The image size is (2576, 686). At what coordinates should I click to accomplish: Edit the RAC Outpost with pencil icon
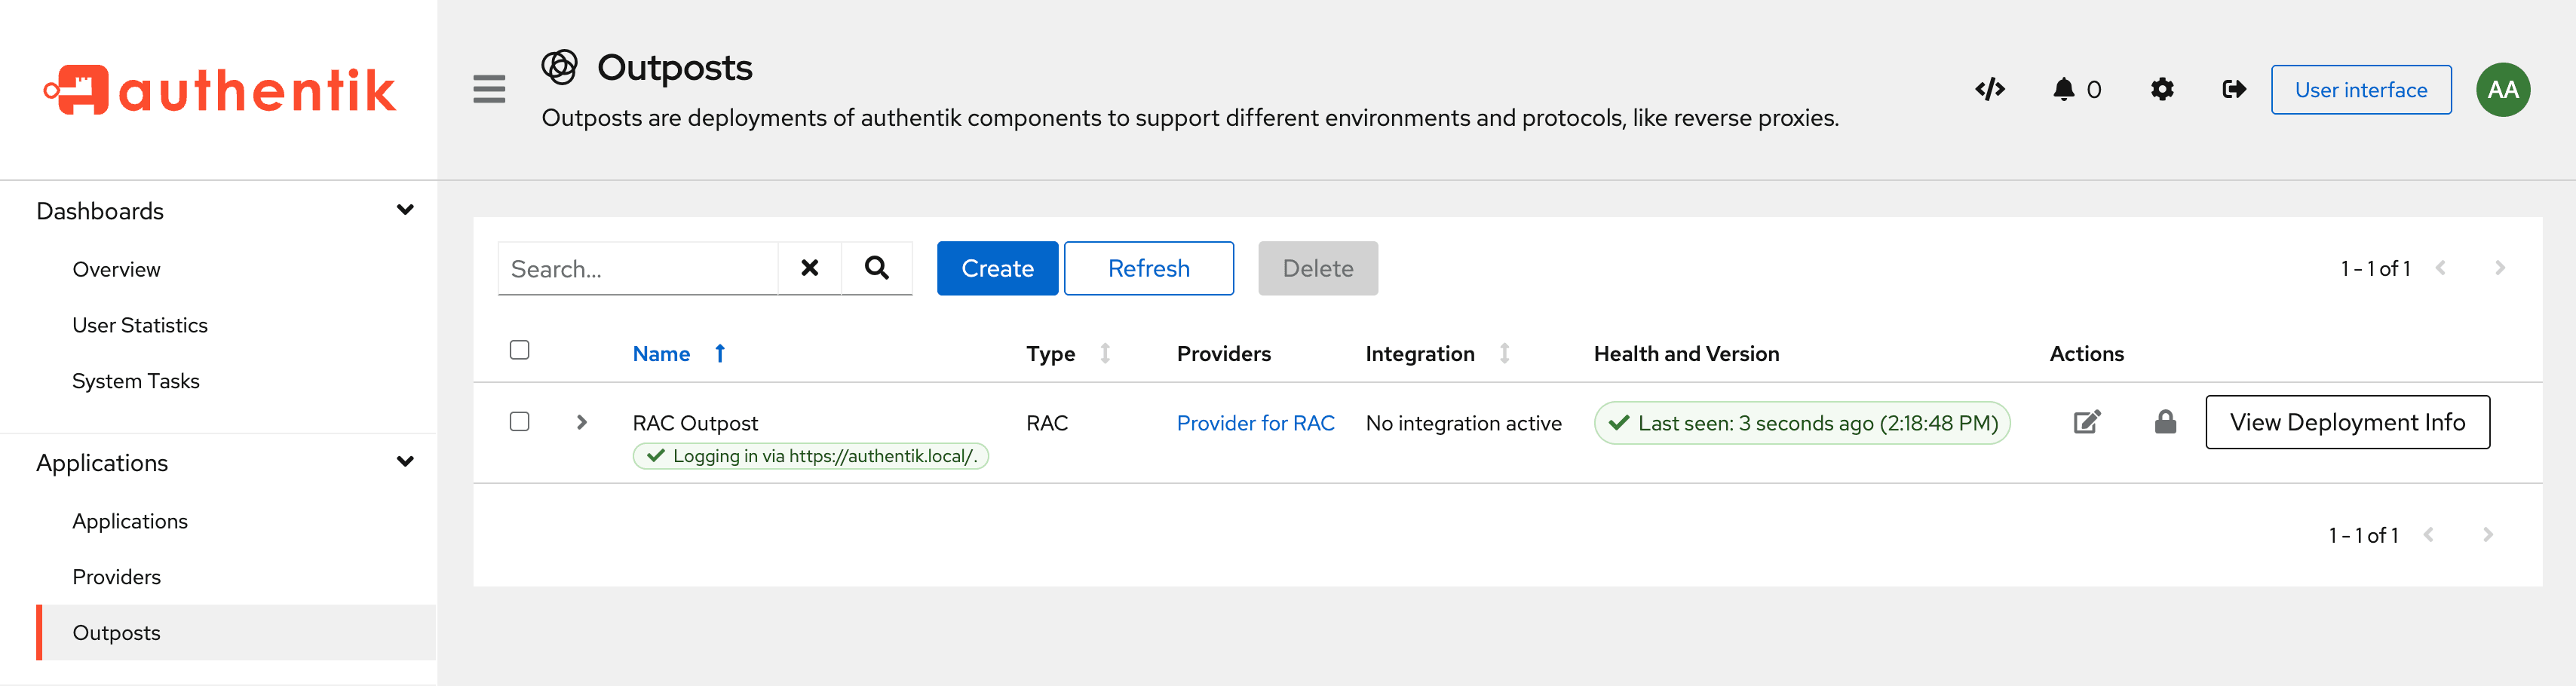pos(2086,422)
